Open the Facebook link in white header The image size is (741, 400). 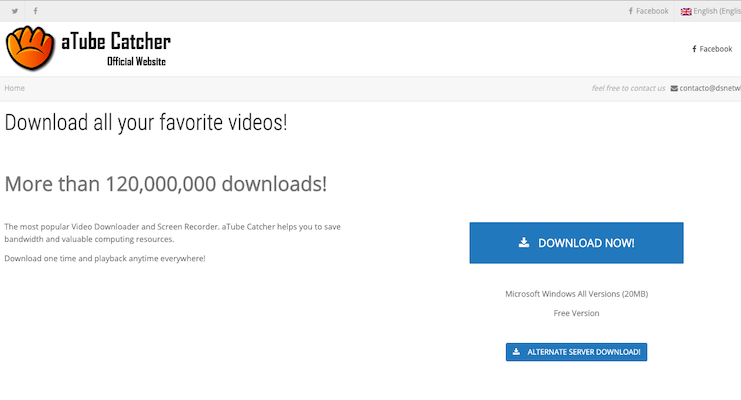712,49
